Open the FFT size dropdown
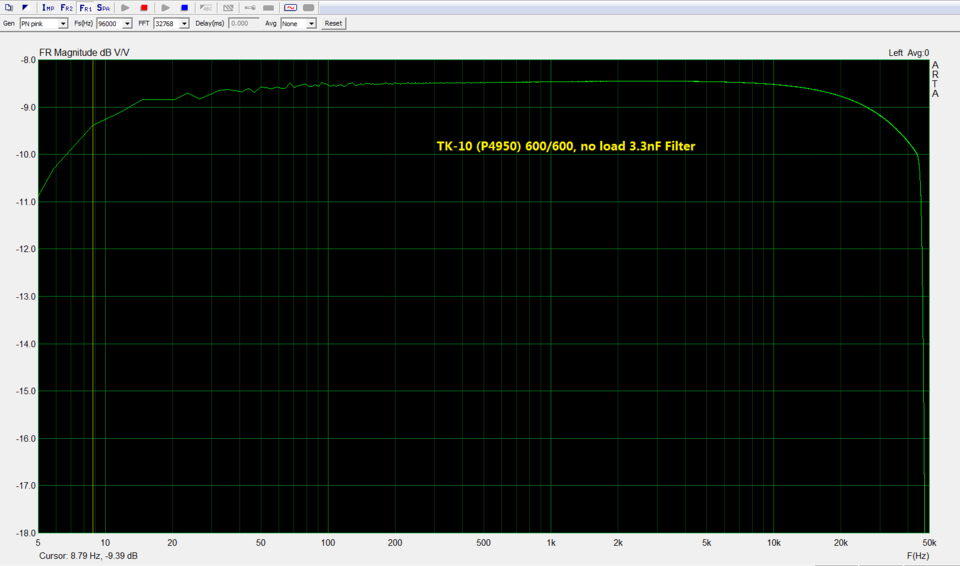The image size is (960, 566). (171, 23)
